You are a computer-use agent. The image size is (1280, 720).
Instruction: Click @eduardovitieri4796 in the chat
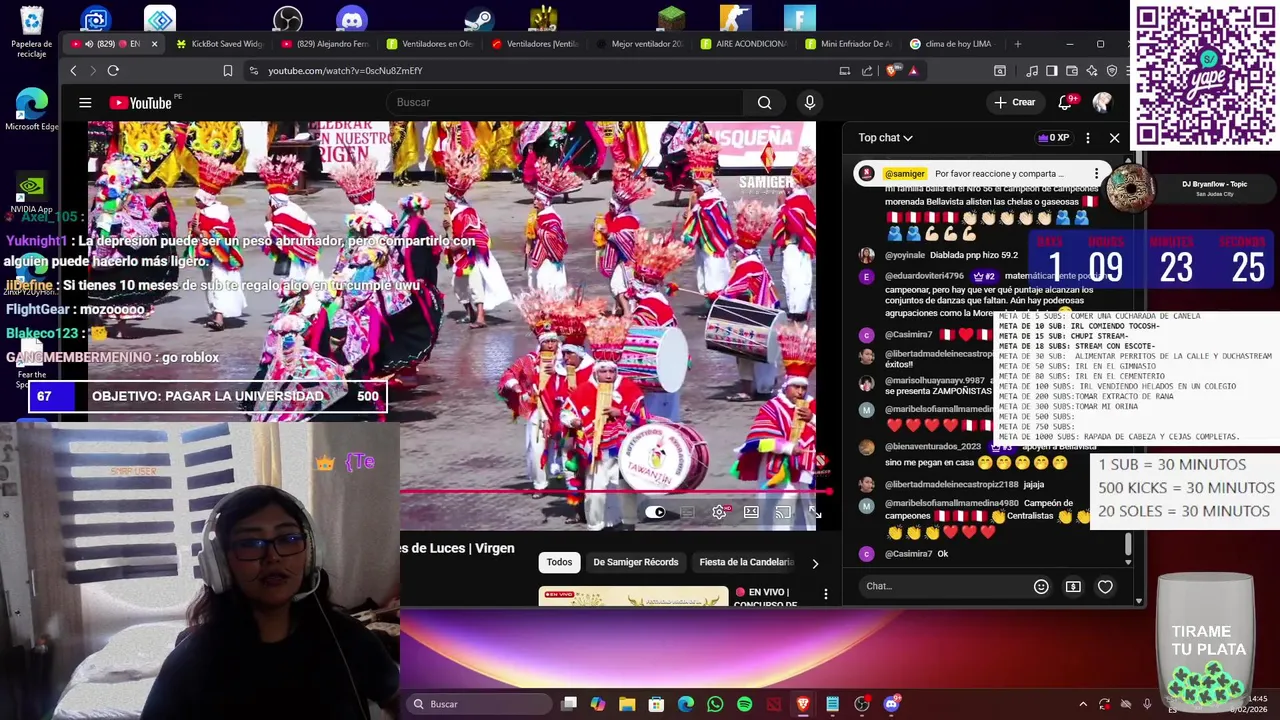[925, 276]
